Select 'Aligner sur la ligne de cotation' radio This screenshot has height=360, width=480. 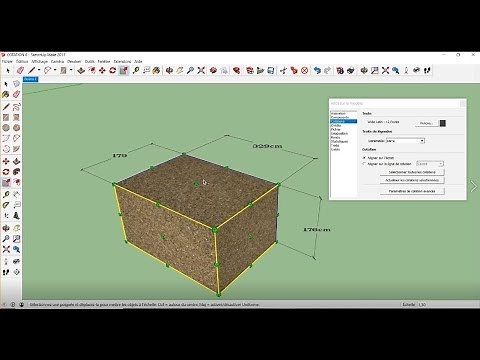pyautogui.click(x=364, y=164)
